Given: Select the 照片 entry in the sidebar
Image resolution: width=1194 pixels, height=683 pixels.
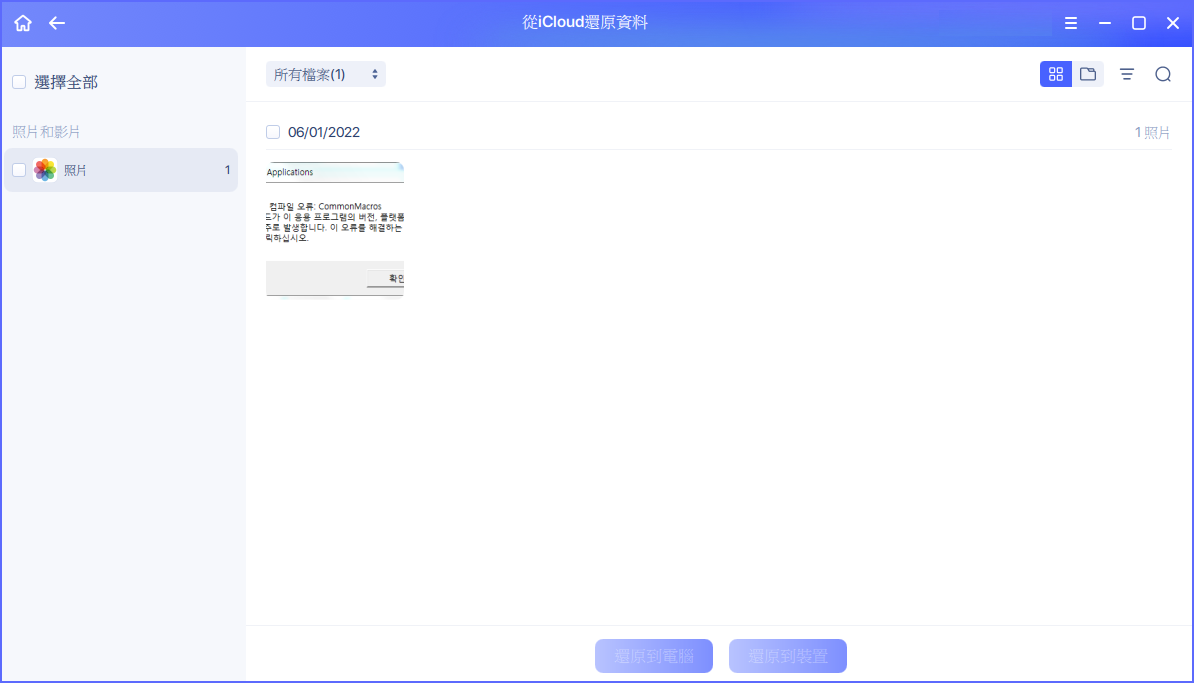Looking at the screenshot, I should pos(76,170).
